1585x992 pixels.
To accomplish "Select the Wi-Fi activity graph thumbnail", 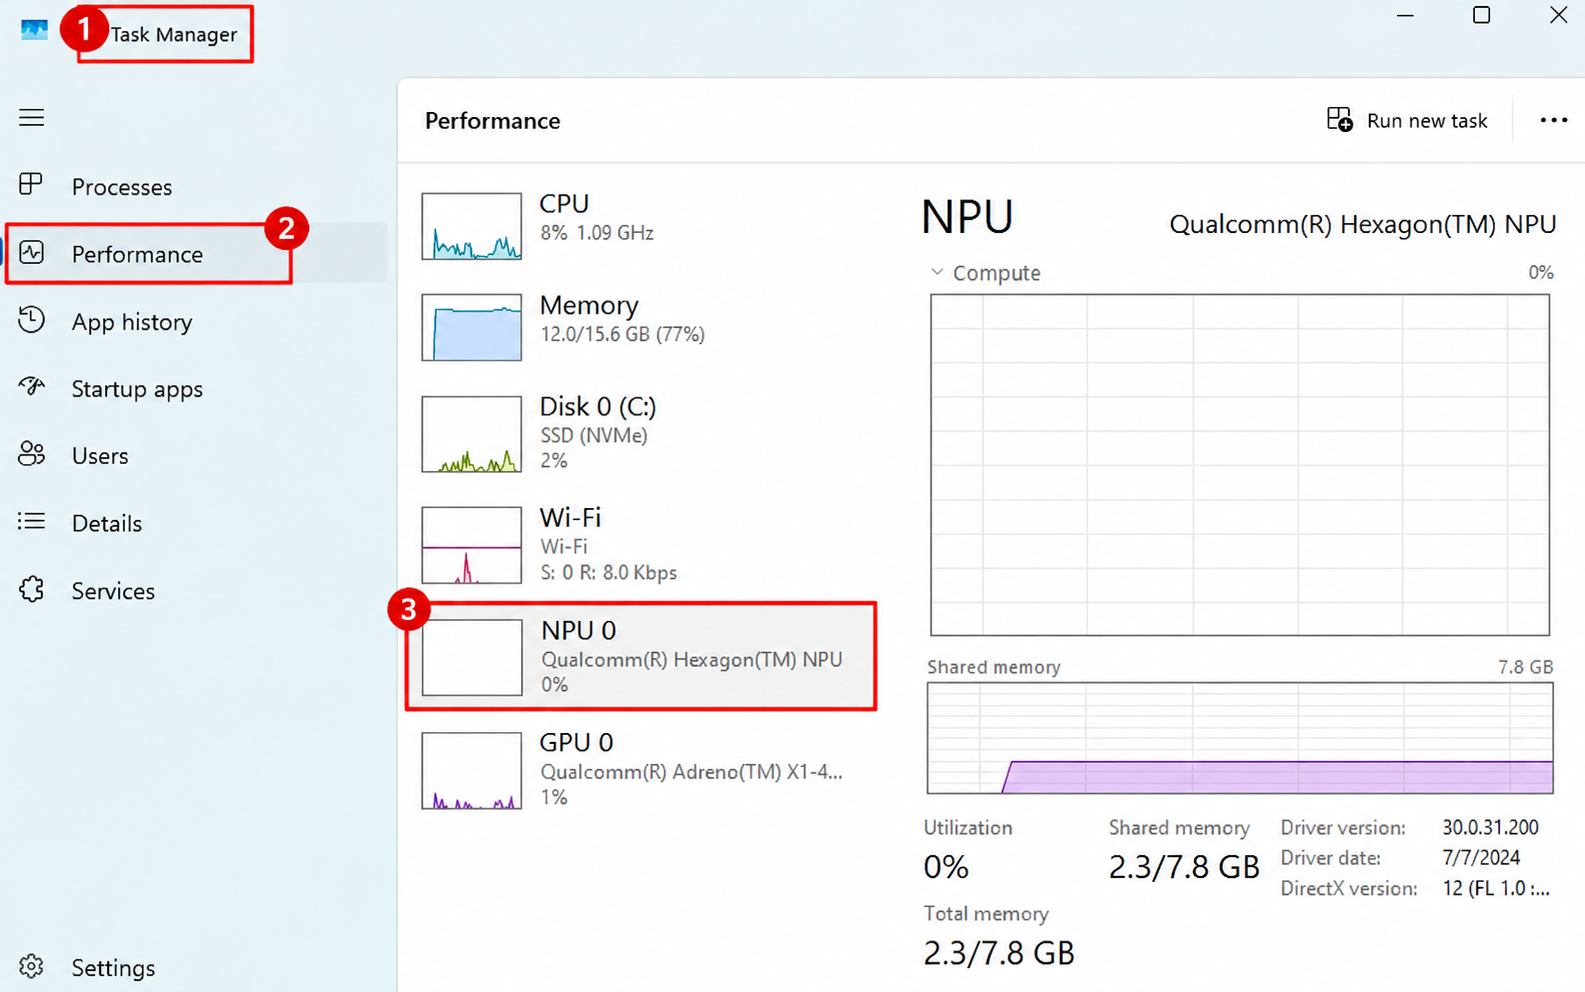I will coord(472,545).
